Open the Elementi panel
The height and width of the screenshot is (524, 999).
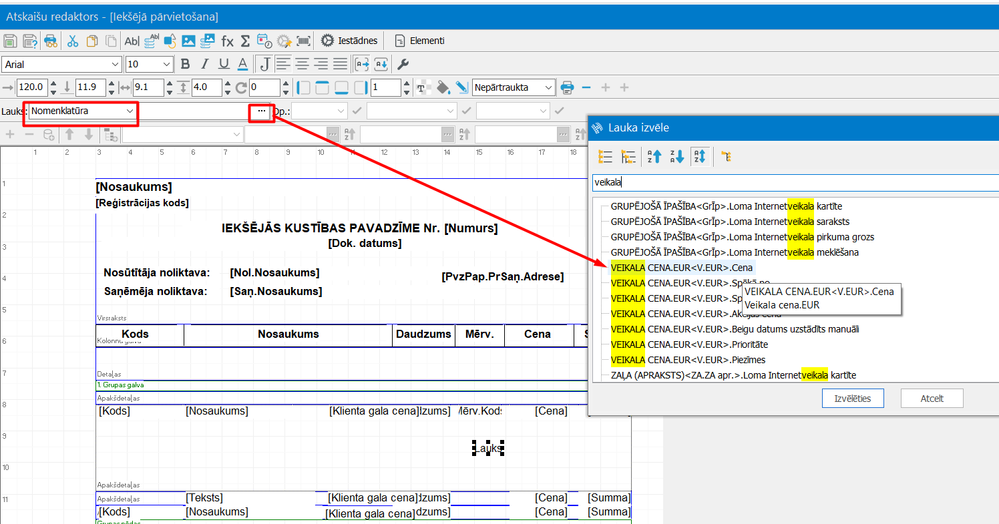click(419, 41)
